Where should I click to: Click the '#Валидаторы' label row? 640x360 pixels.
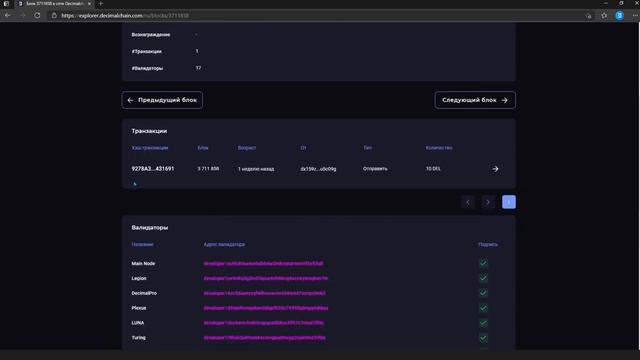click(147, 68)
